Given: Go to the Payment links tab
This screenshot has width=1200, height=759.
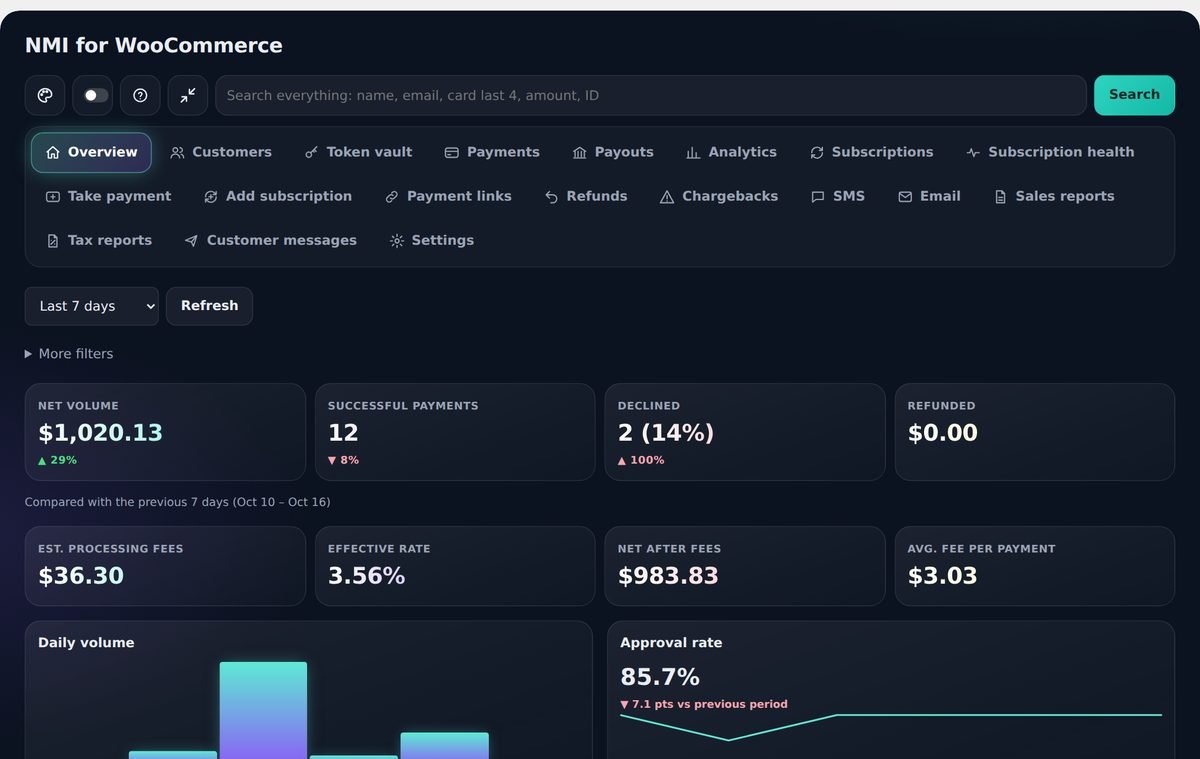Looking at the screenshot, I should pyautogui.click(x=449, y=197).
